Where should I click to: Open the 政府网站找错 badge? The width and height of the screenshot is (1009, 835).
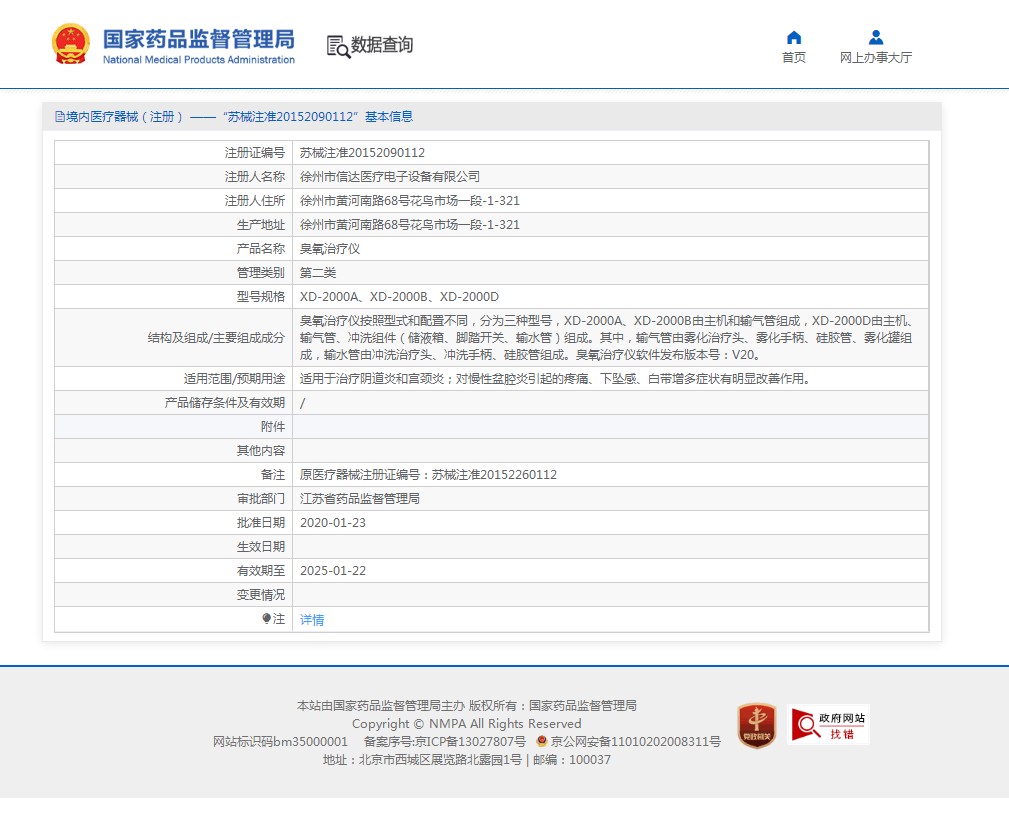tap(829, 725)
